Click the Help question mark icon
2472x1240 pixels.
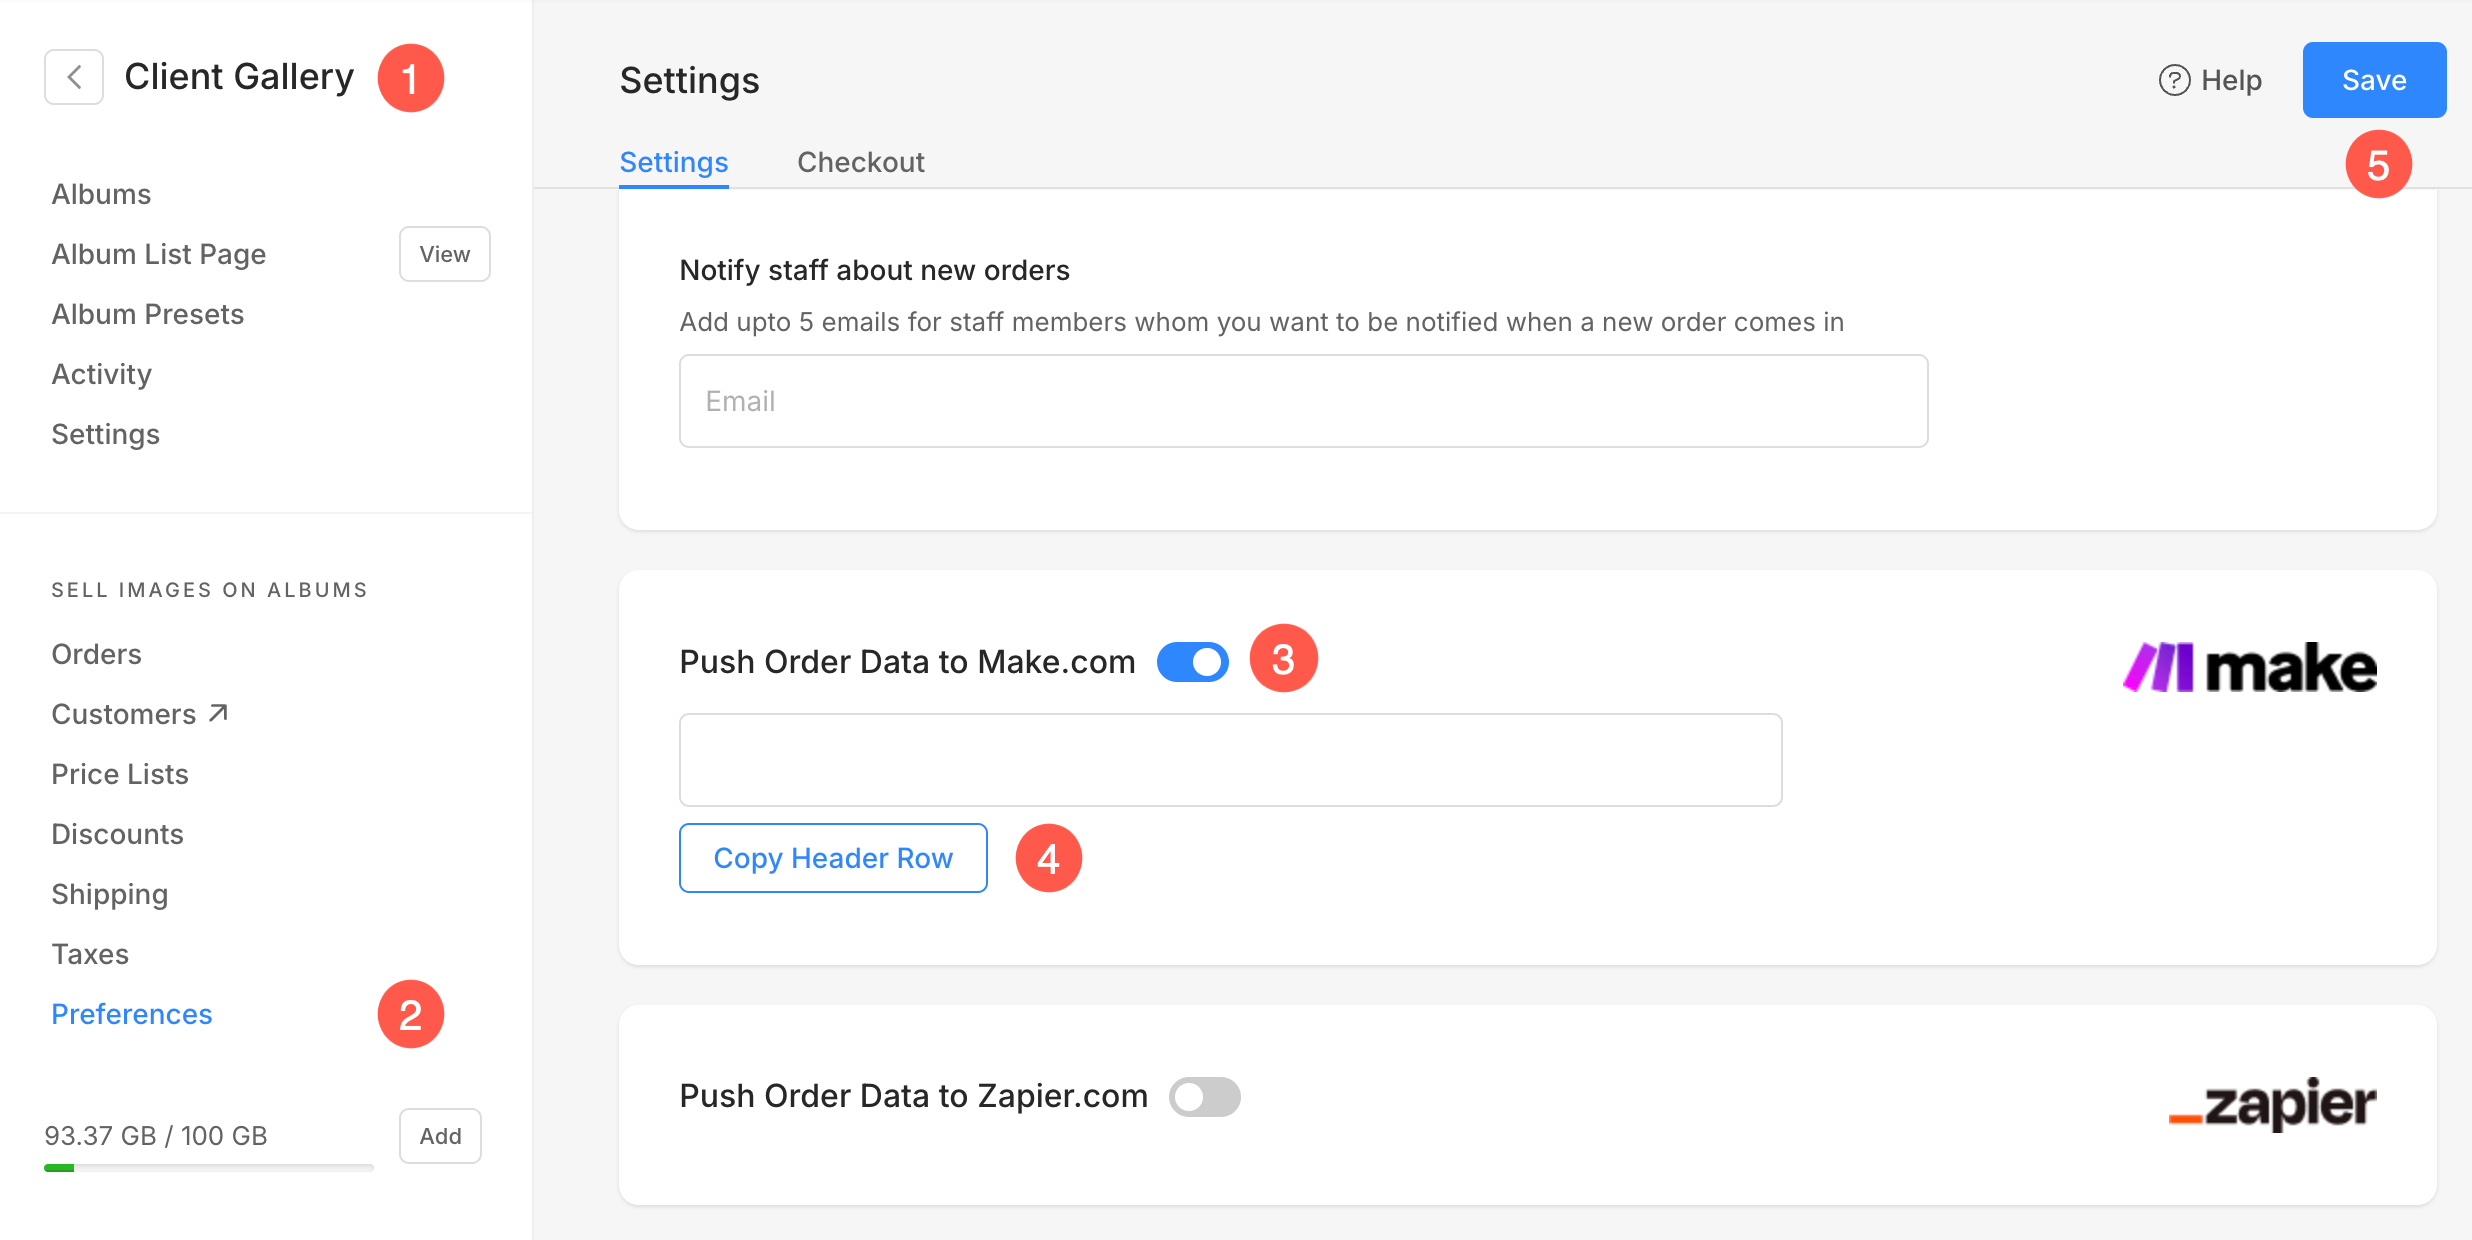point(2174,80)
